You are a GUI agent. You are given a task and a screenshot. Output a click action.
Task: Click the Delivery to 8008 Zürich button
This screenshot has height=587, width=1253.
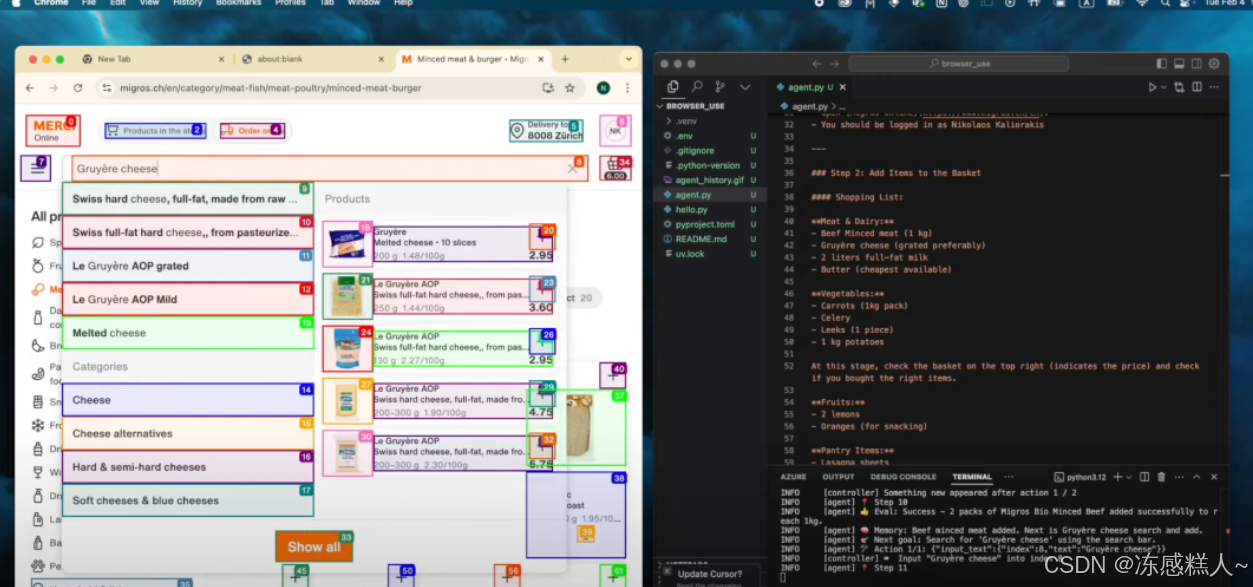click(x=546, y=131)
